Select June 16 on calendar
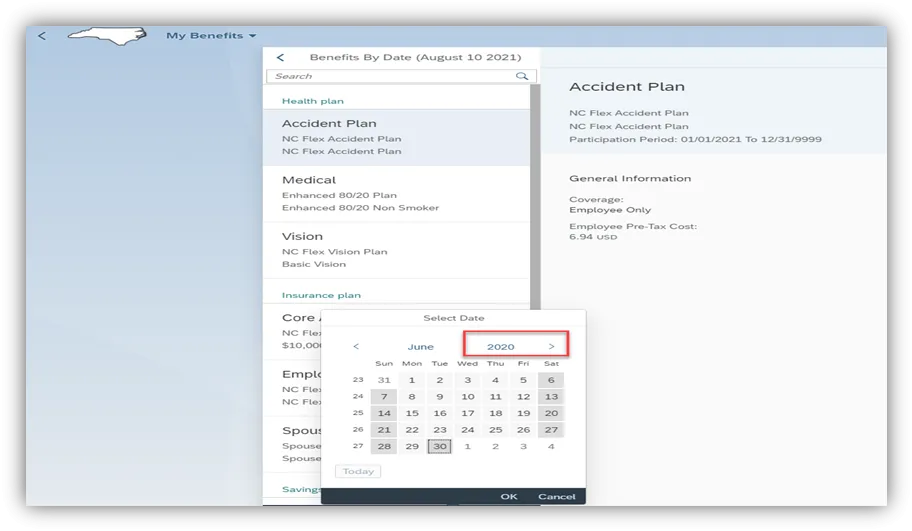The width and height of the screenshot is (912, 531). 440,413
